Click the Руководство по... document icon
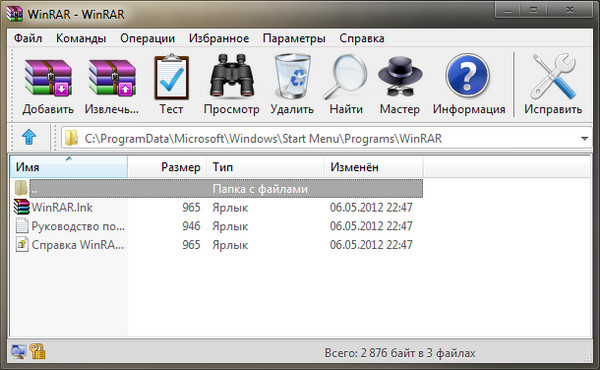 tap(22, 225)
